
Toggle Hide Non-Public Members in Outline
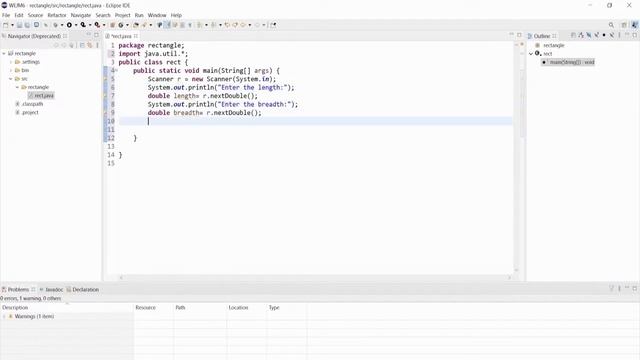604,36
